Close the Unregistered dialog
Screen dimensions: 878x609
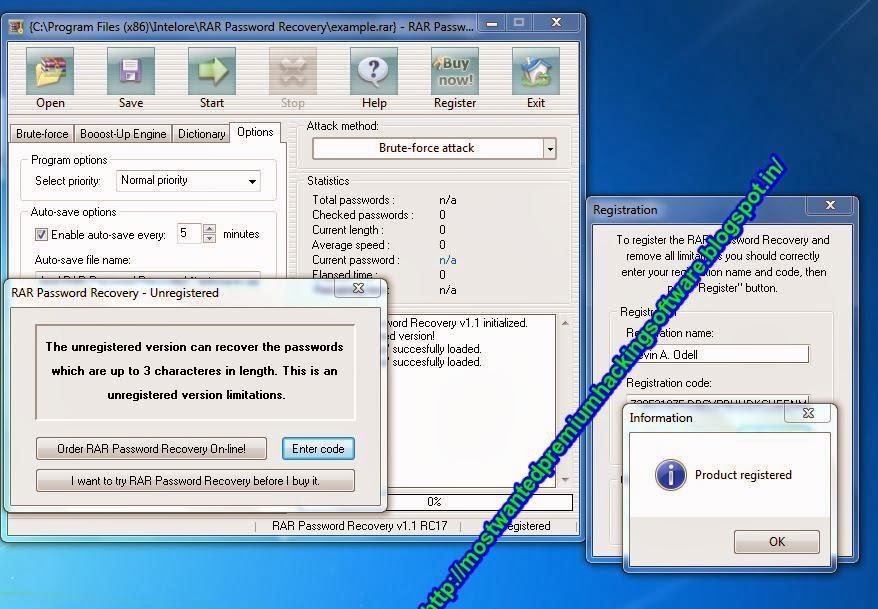[x=358, y=288]
